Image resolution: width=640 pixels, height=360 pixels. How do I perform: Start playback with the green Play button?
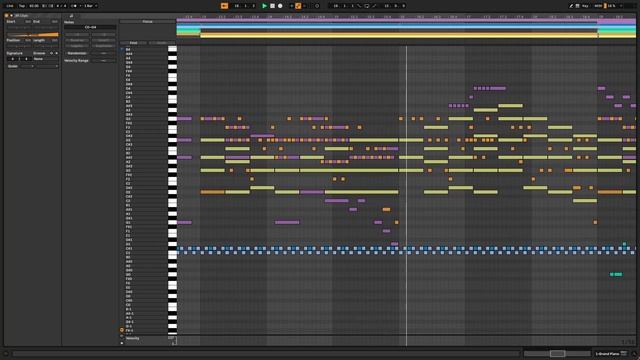click(x=264, y=6)
